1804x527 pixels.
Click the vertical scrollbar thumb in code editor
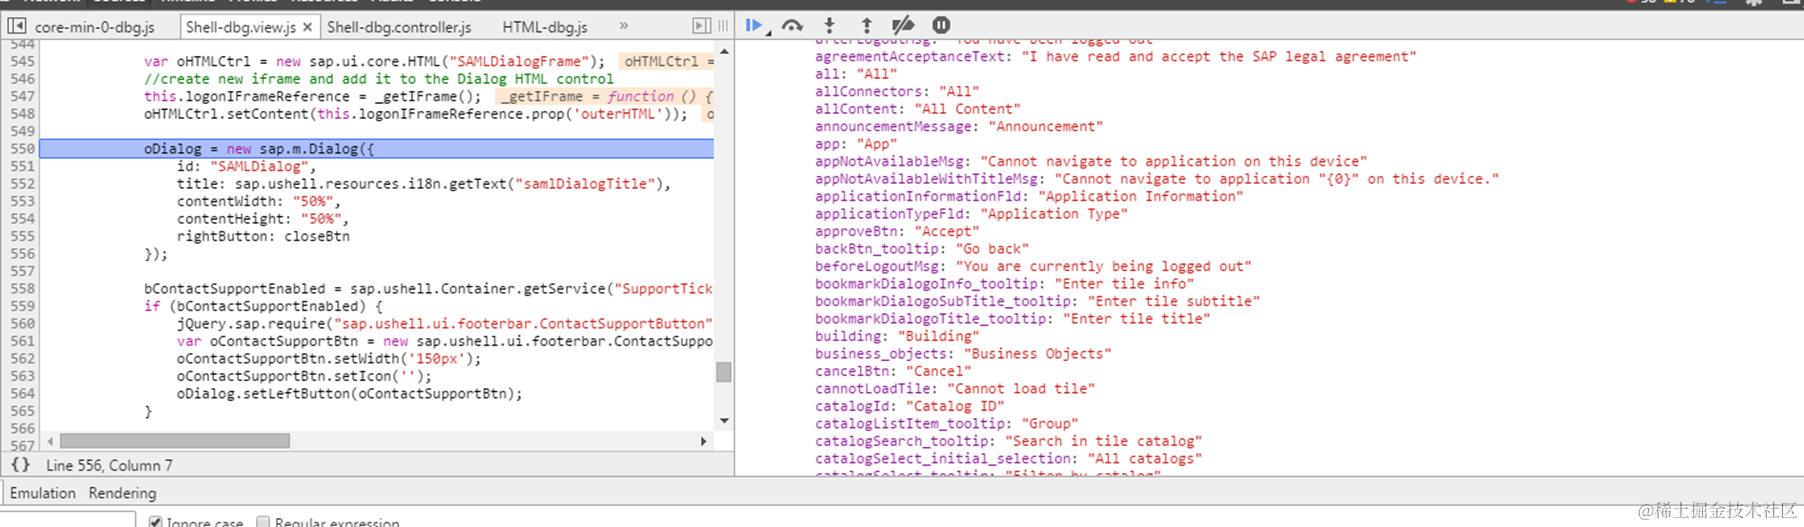(724, 372)
